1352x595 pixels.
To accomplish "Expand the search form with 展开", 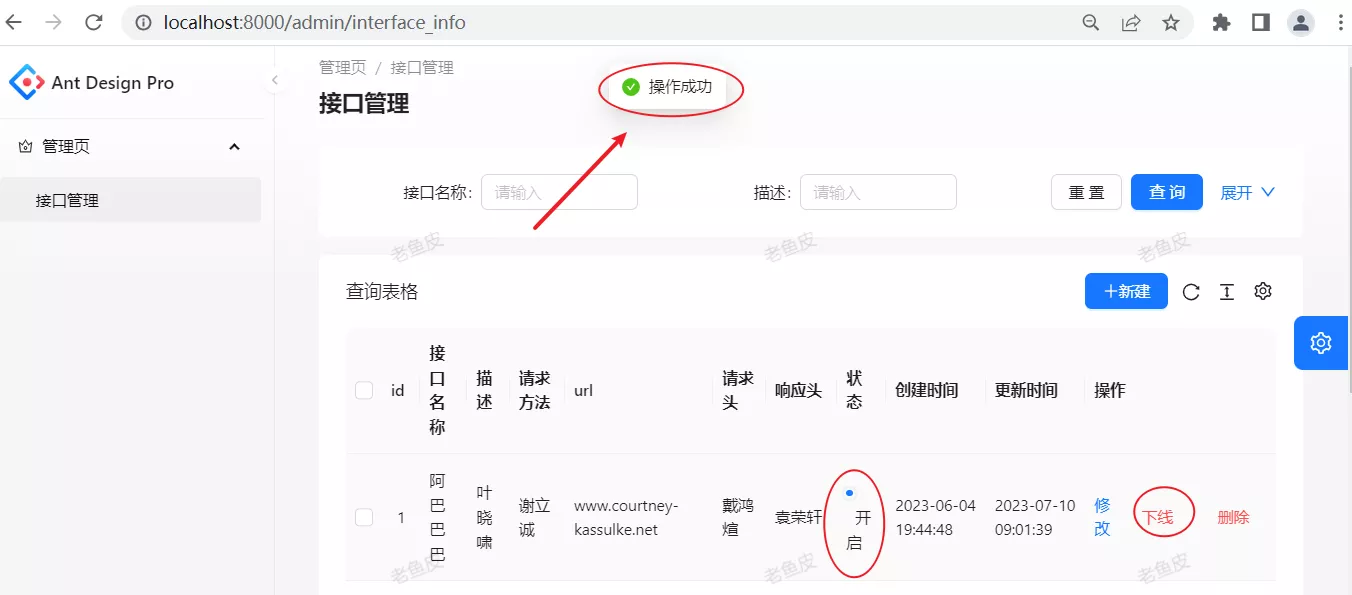I will click(1248, 192).
